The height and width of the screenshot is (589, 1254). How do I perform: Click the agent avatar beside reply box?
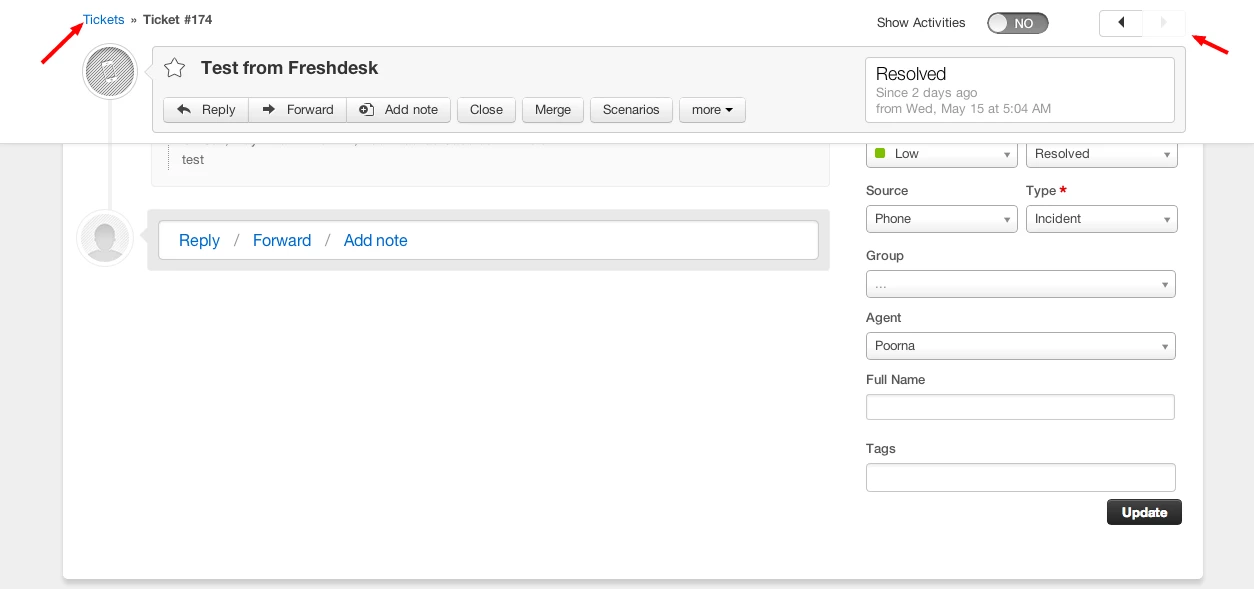(105, 238)
